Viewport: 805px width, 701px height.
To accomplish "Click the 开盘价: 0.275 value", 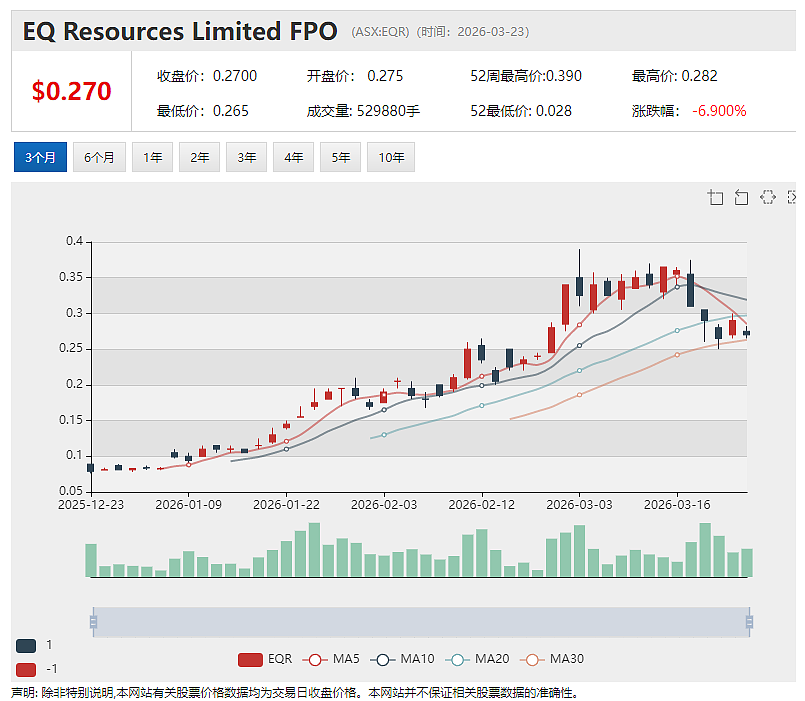I will [x=355, y=76].
